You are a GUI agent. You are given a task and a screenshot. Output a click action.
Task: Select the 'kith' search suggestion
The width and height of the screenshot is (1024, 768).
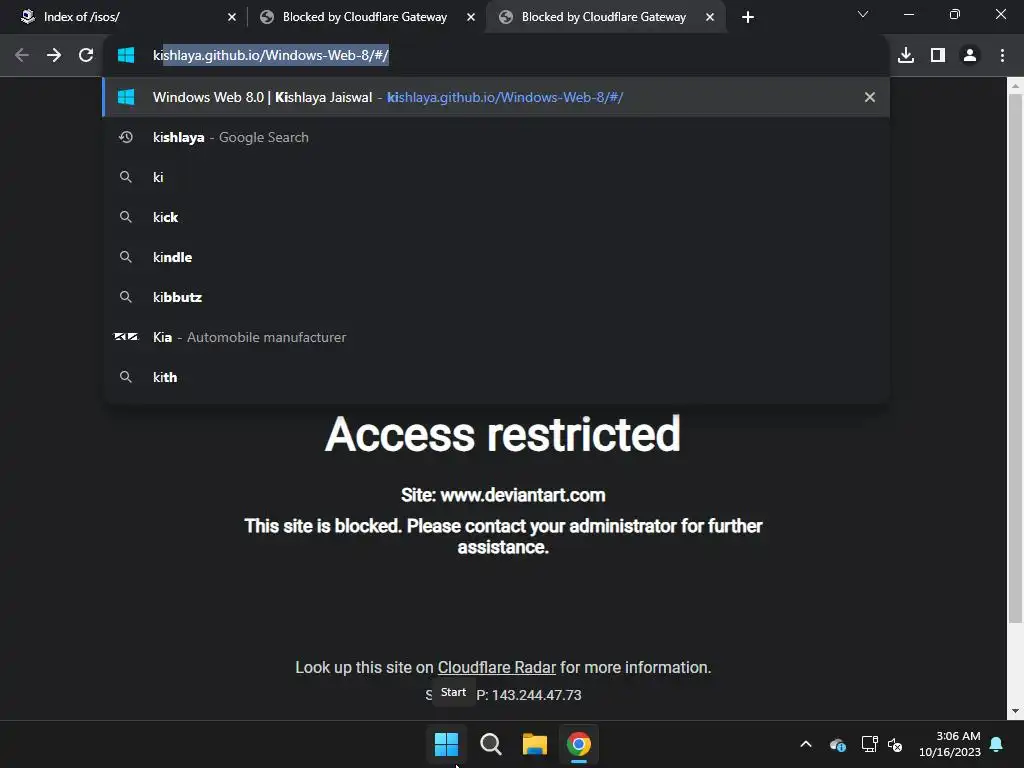point(496,377)
